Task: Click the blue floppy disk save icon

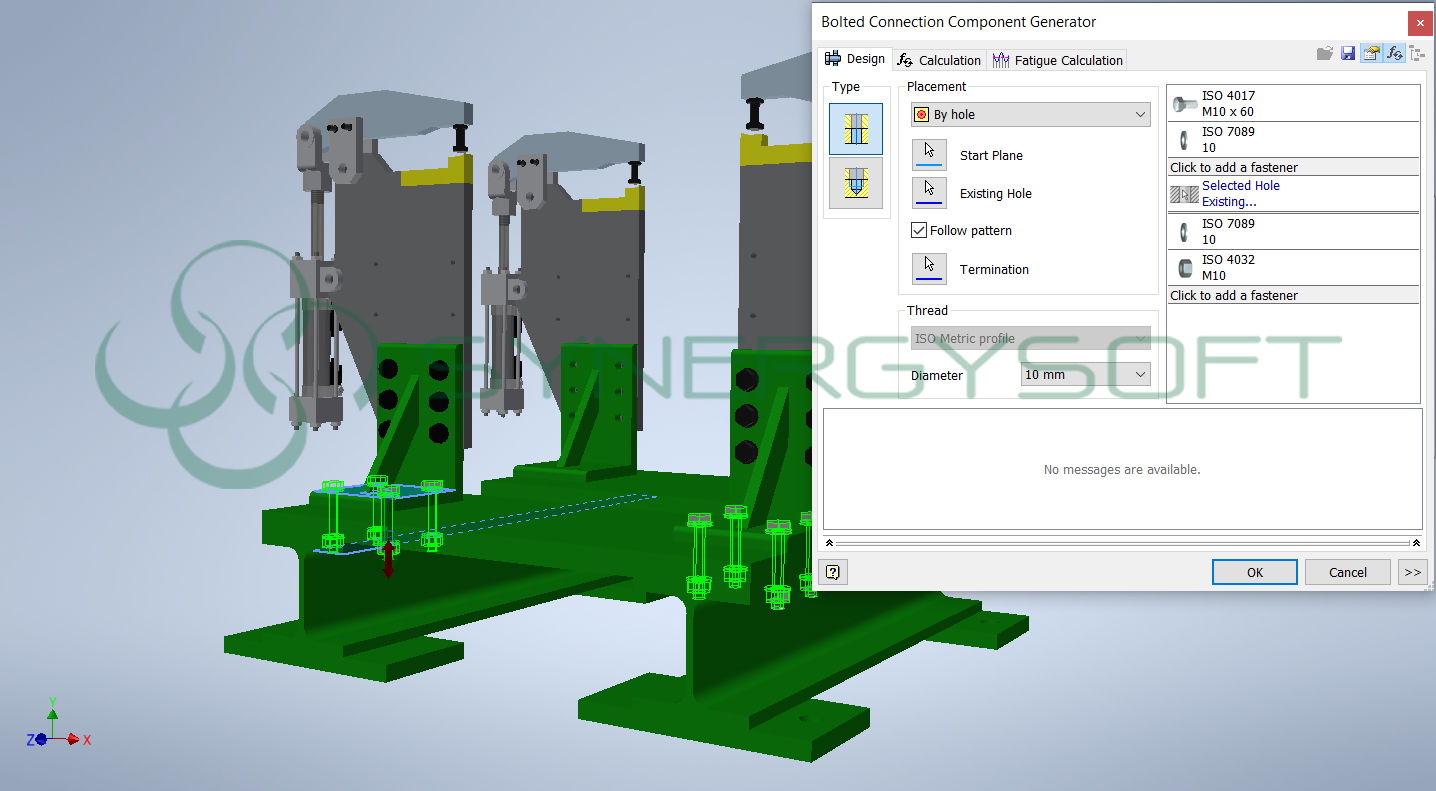Action: click(x=1348, y=53)
